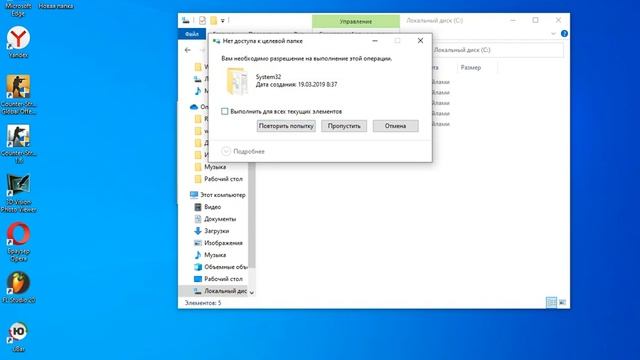Viewport: 640px width, 360px height.
Task: Click the navigation pane vertical scrollbar thumb
Action: (251, 214)
